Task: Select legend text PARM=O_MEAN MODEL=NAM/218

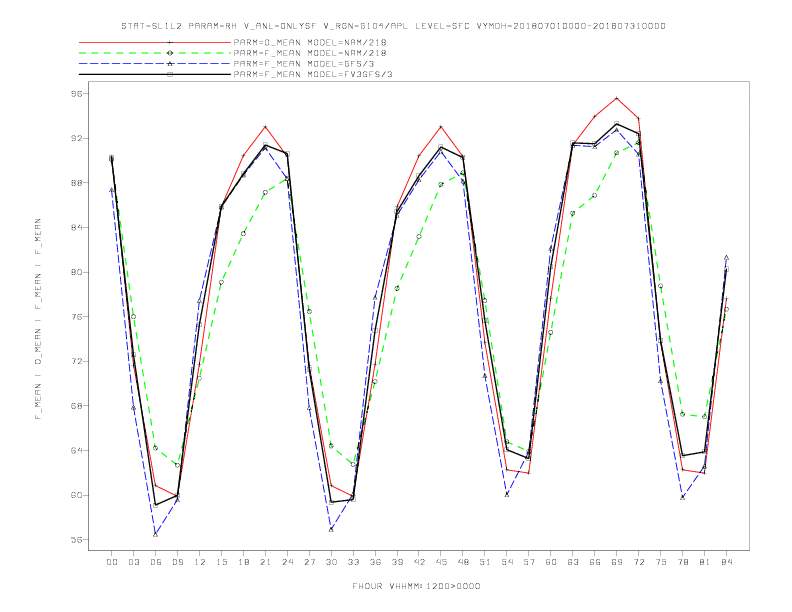Action: 310,42
